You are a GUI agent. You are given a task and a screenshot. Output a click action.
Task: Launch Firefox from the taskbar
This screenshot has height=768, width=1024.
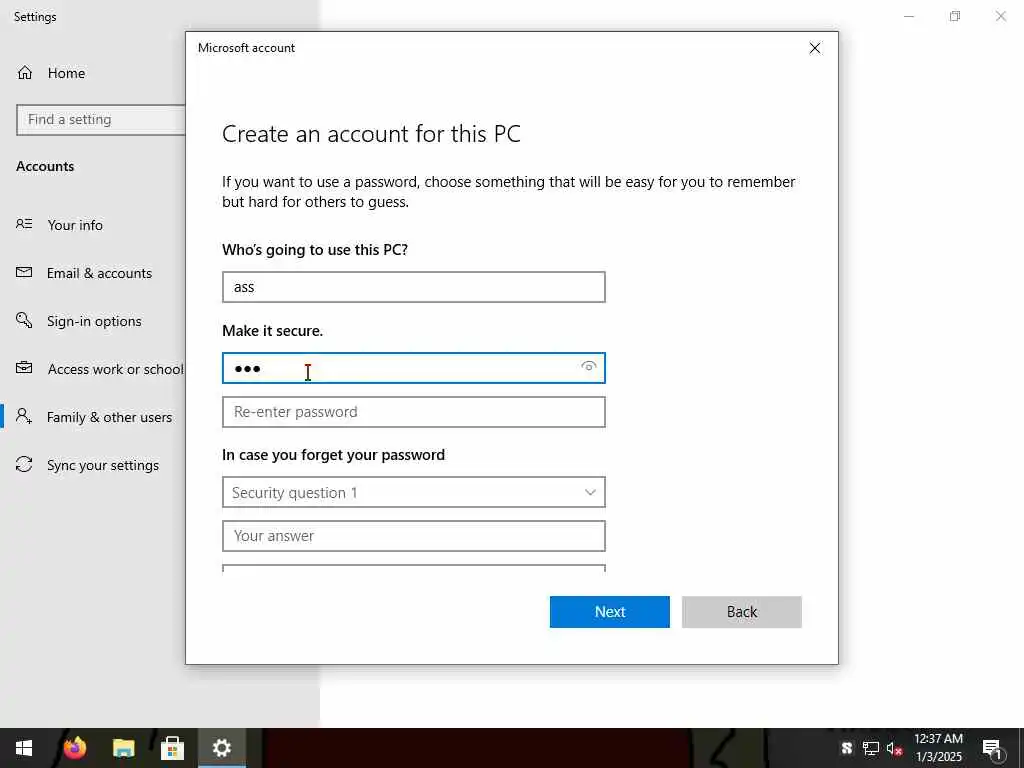(x=74, y=748)
